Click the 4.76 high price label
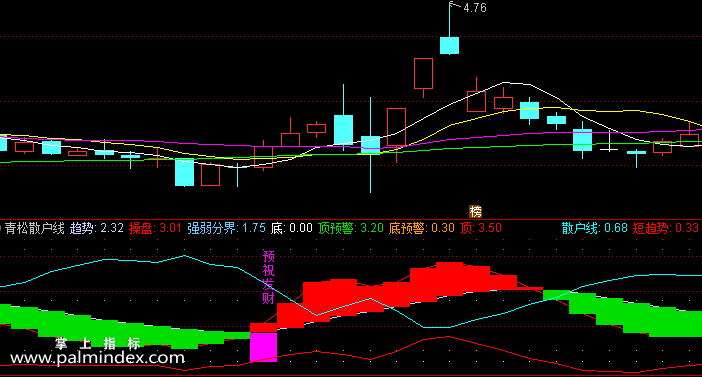This screenshot has height=377, width=702. pos(475,8)
